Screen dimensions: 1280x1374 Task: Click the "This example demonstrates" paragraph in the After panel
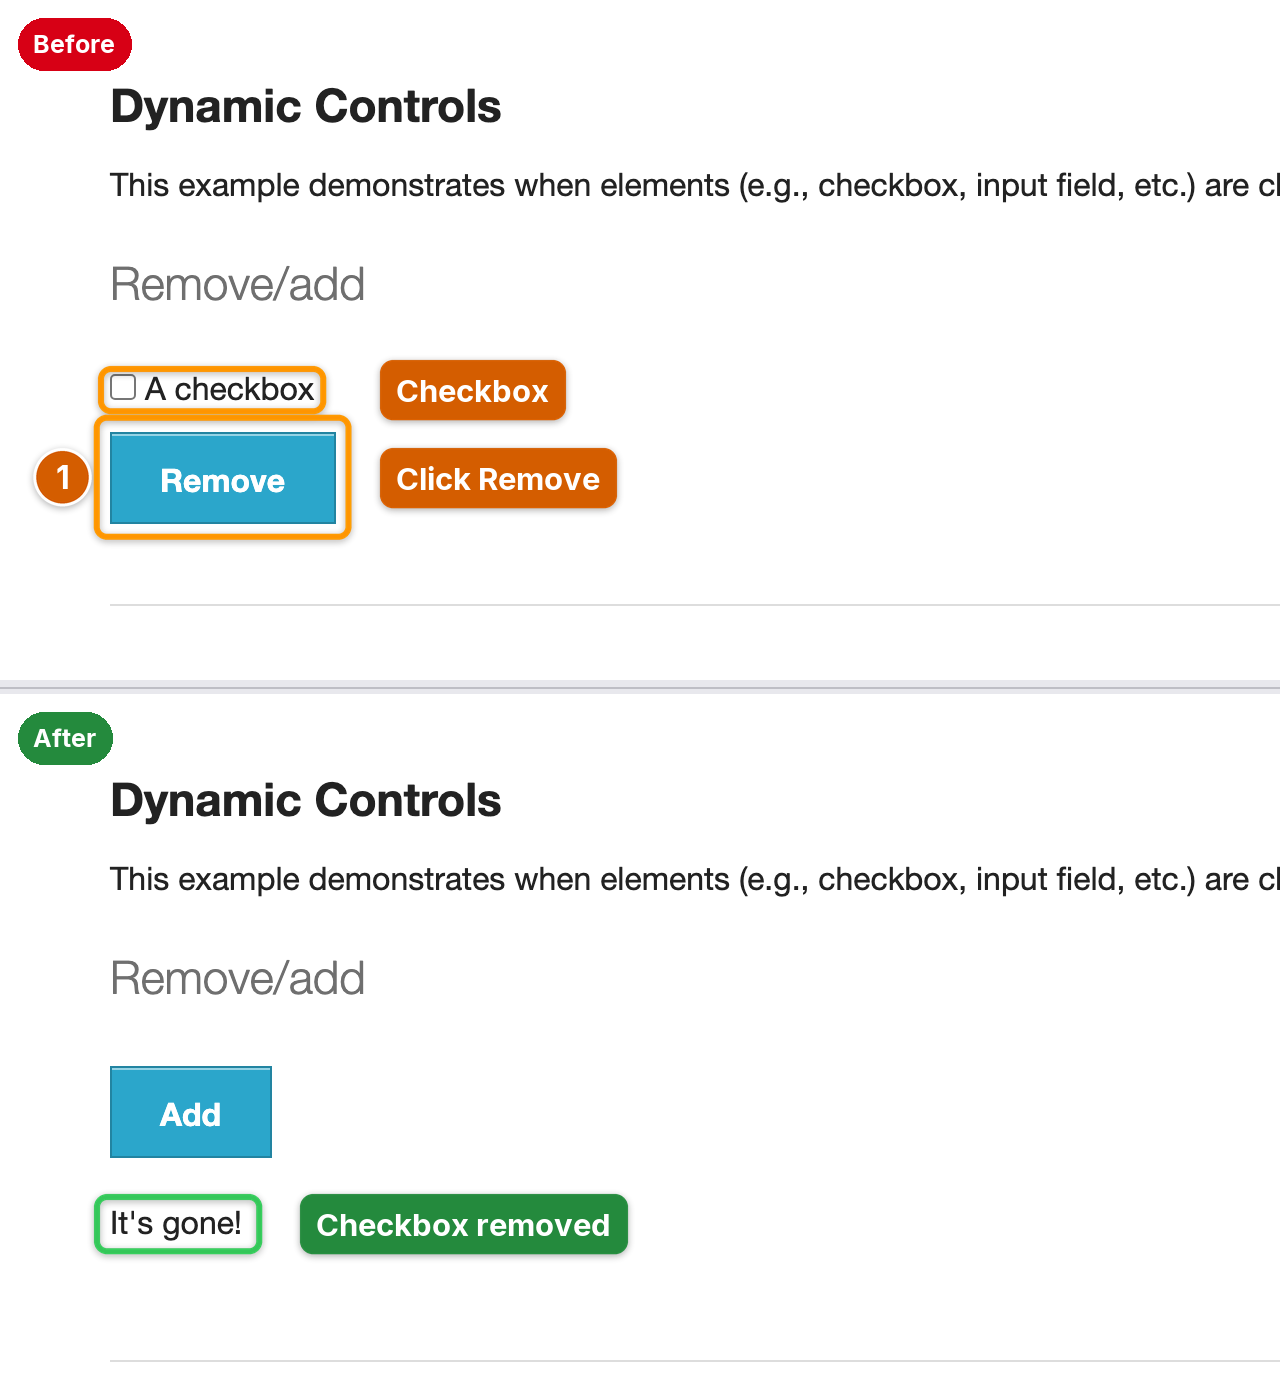695,879
